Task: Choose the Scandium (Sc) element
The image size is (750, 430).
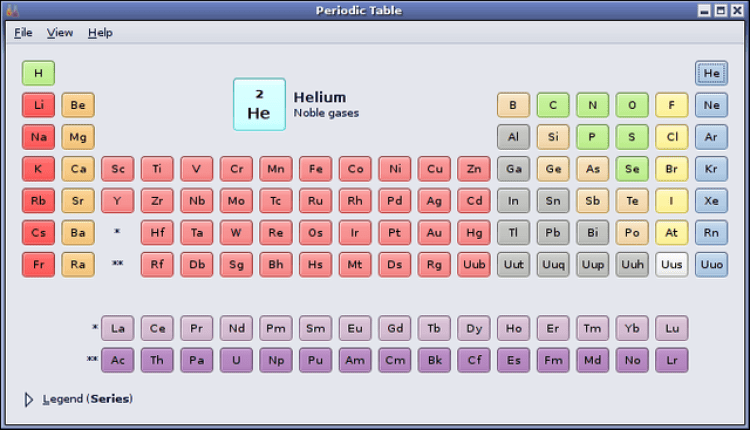Action: [x=118, y=169]
